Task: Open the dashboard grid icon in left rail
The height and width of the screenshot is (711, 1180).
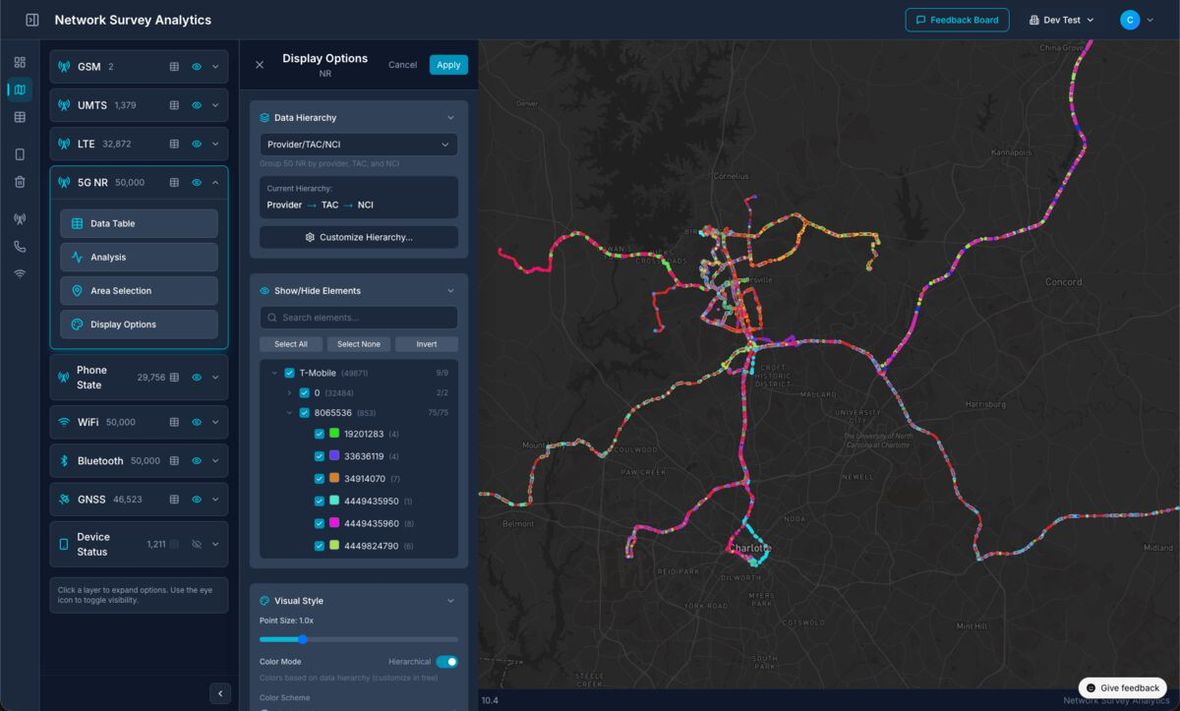Action: tap(20, 62)
